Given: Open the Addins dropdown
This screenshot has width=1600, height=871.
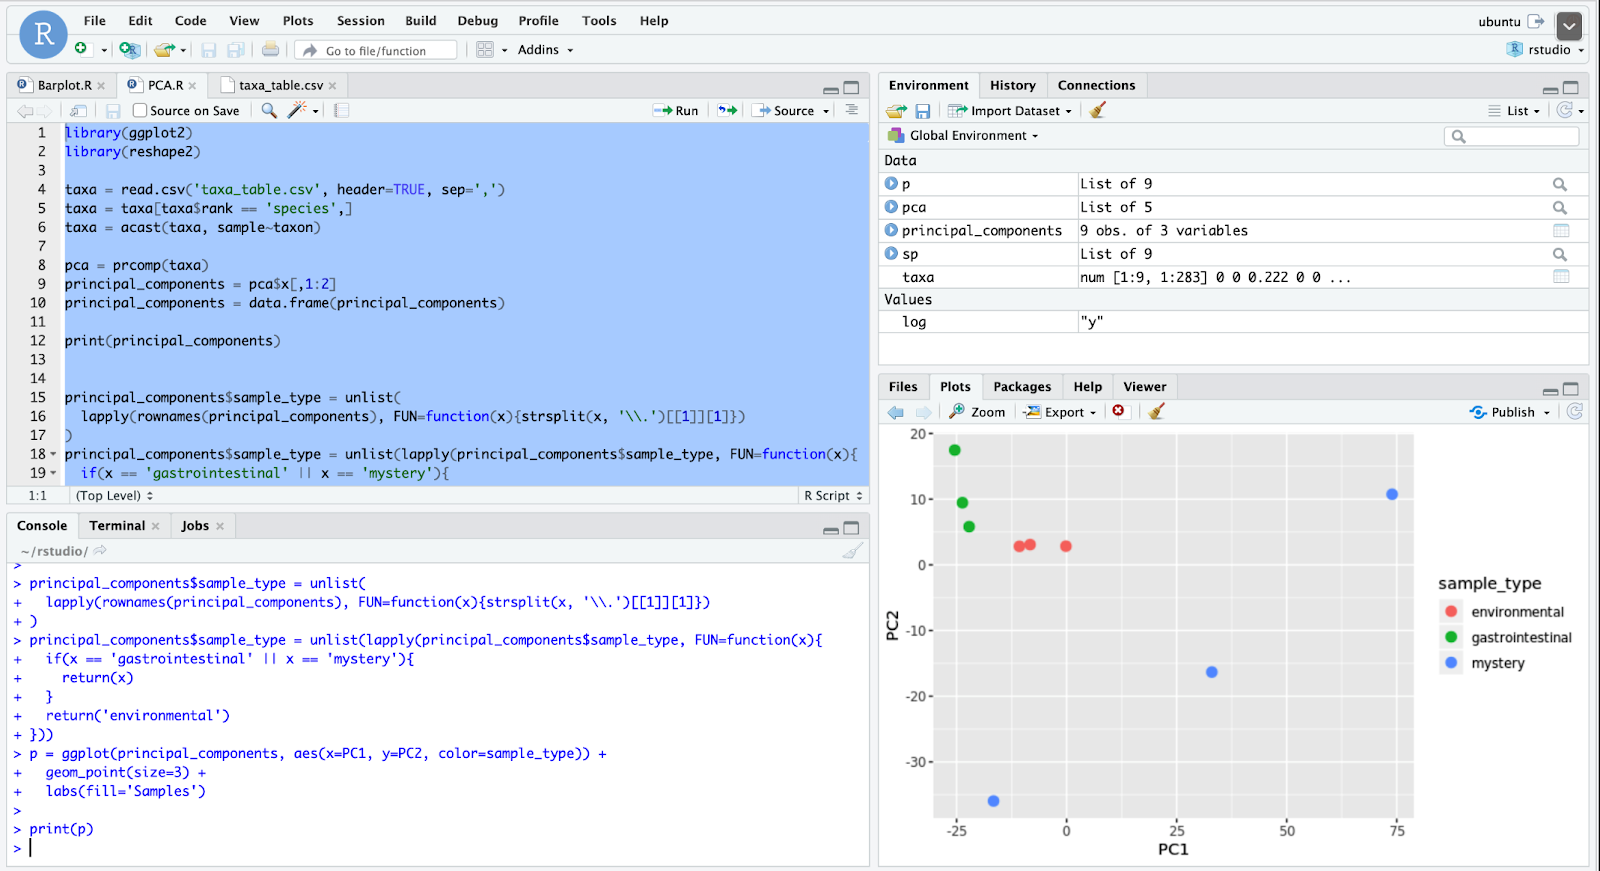Looking at the screenshot, I should click(x=545, y=49).
